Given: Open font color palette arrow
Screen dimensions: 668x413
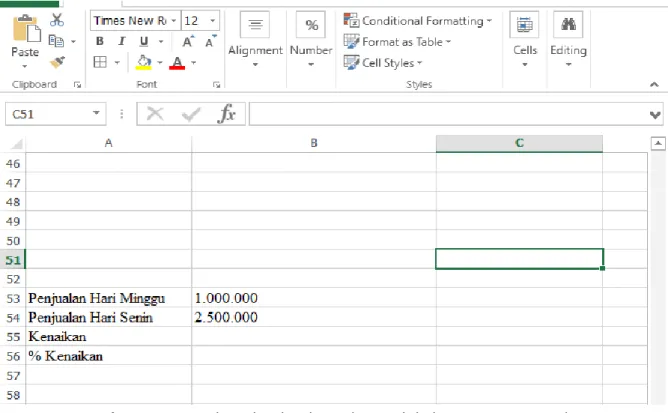Looking at the screenshot, I should [x=194, y=63].
